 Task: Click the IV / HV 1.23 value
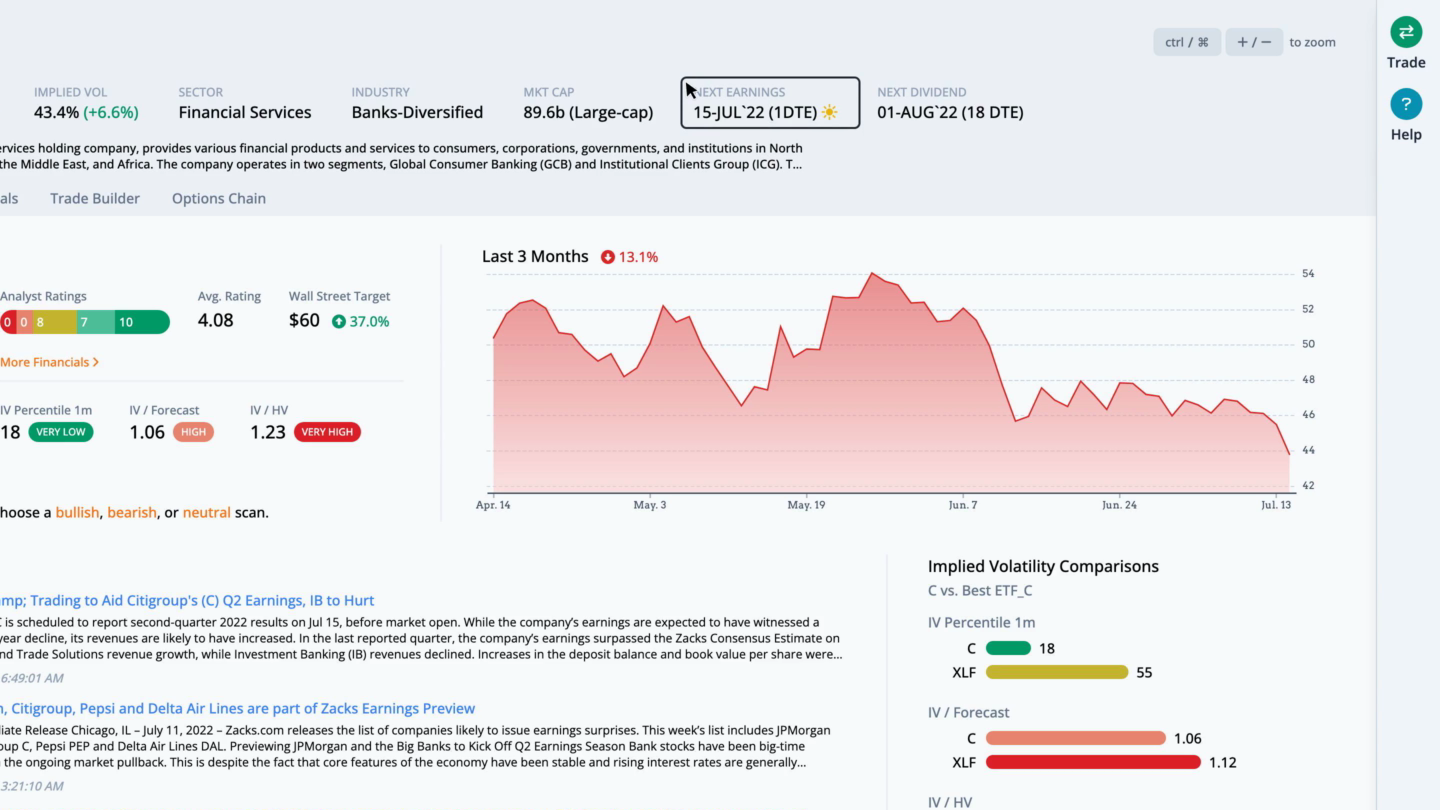(x=268, y=432)
